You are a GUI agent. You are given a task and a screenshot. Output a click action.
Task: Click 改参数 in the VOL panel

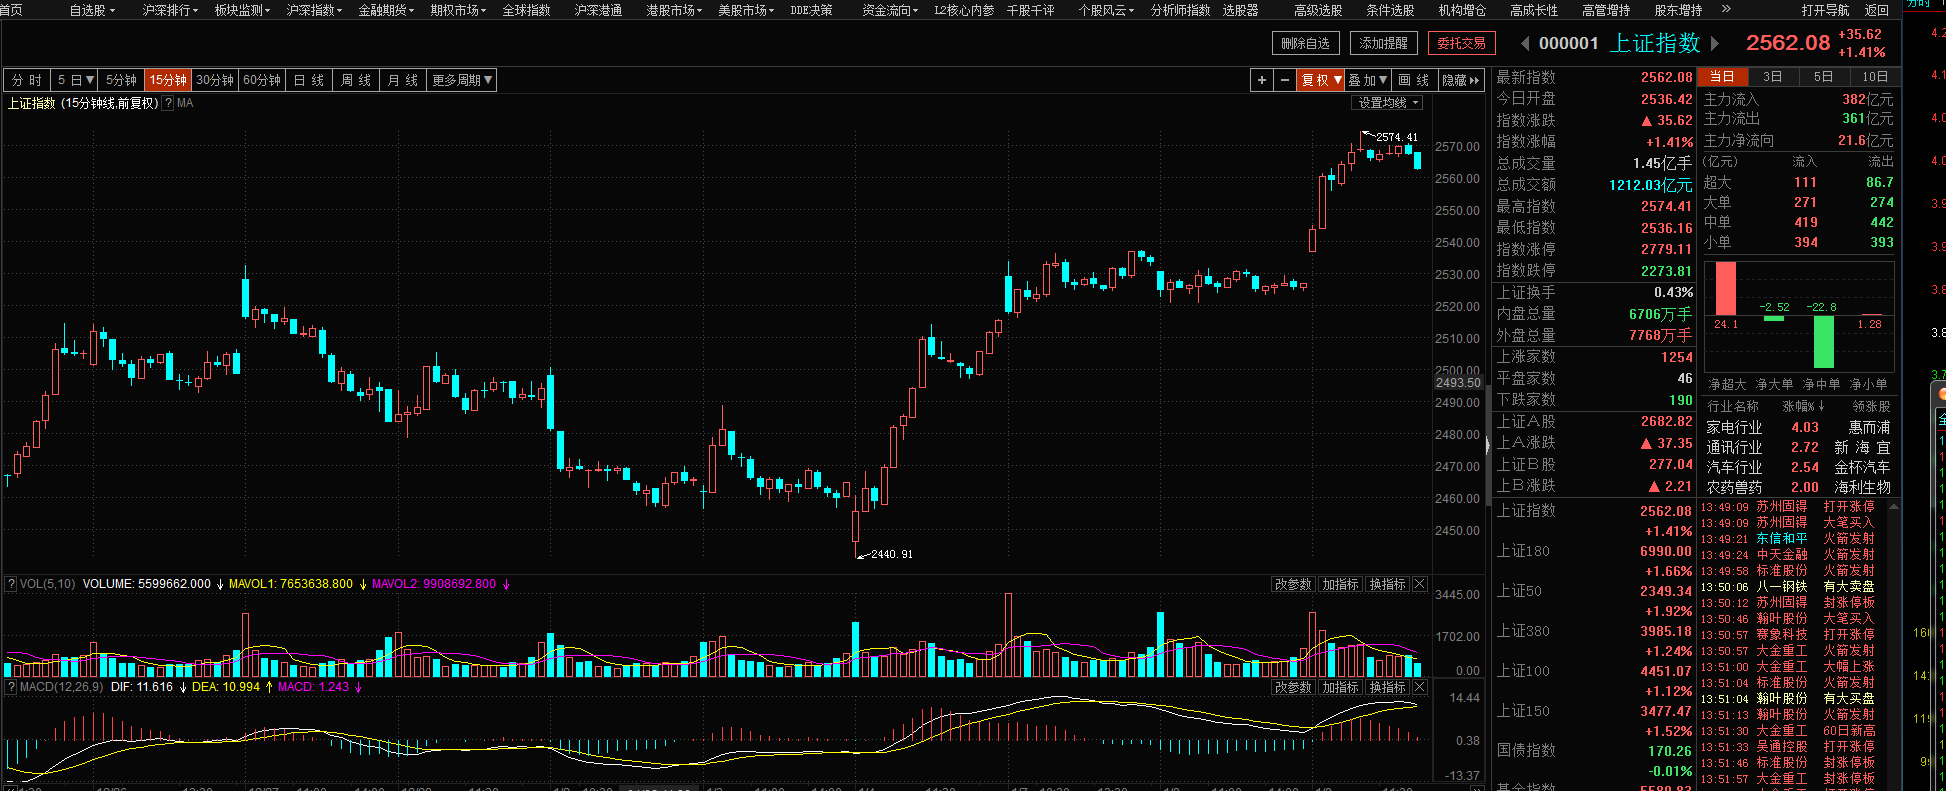pyautogui.click(x=1292, y=584)
